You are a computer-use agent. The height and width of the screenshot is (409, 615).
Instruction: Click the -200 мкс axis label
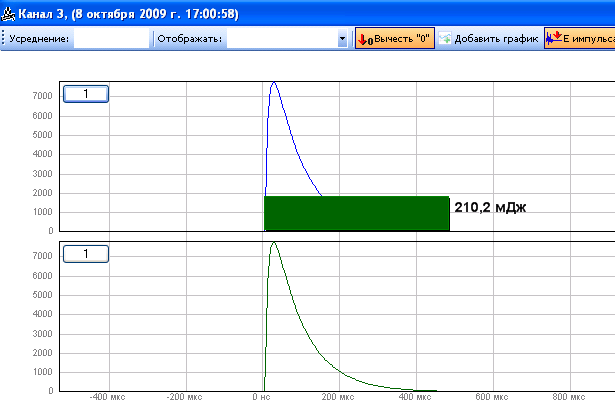[184, 397]
